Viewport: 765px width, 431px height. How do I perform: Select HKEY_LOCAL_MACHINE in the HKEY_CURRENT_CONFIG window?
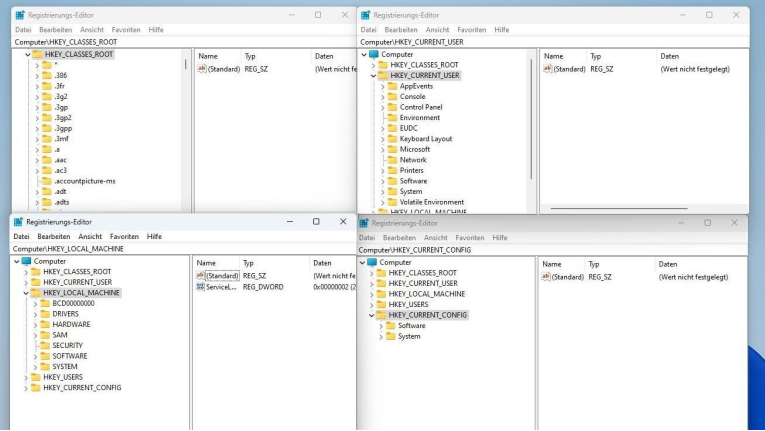[x=426, y=294]
